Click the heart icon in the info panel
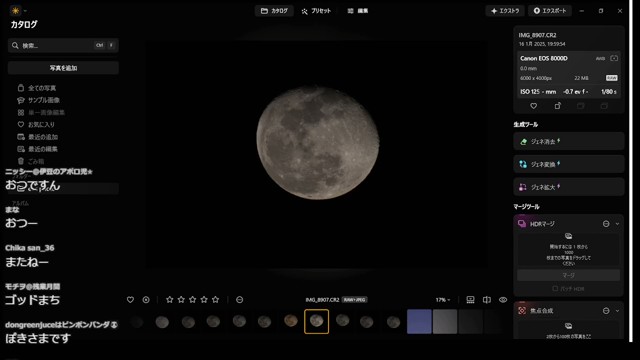The width and height of the screenshot is (640, 360). pyautogui.click(x=533, y=106)
